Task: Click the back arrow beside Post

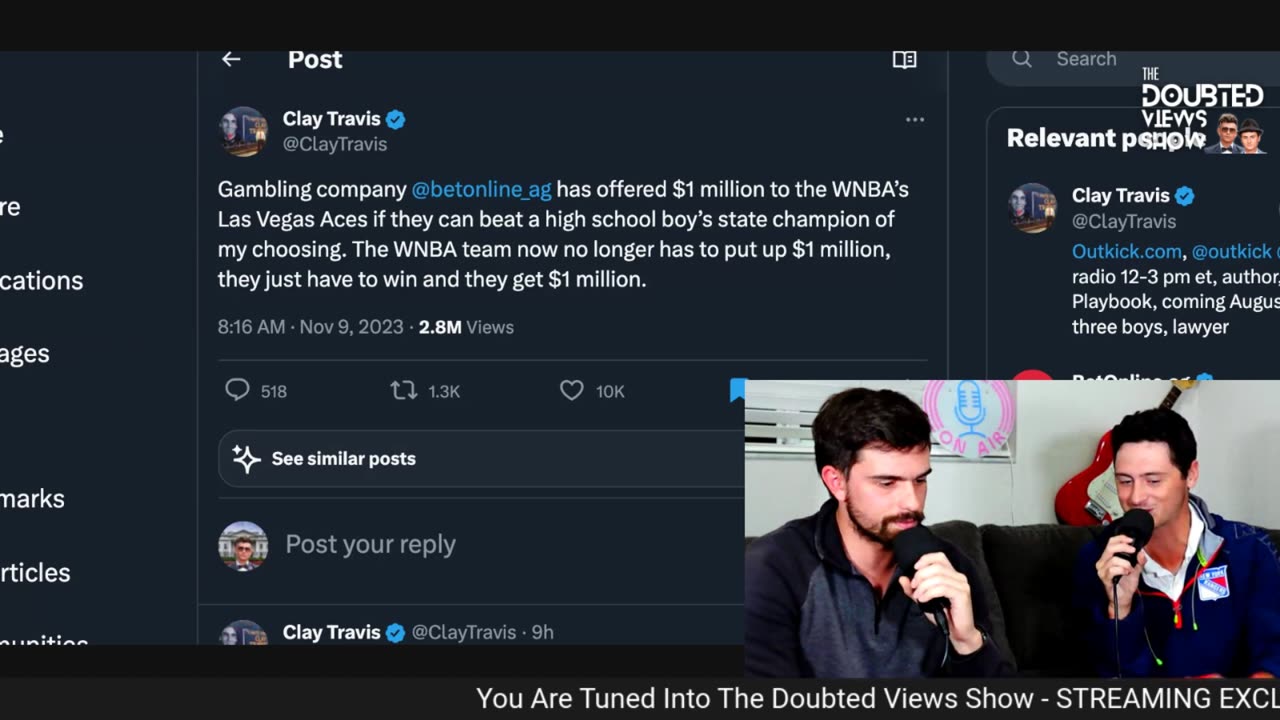Action: [x=231, y=59]
